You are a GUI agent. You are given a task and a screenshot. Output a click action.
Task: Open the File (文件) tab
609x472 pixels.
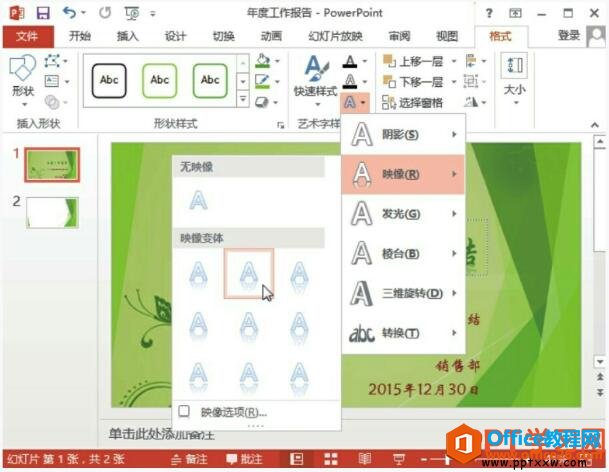[x=28, y=37]
